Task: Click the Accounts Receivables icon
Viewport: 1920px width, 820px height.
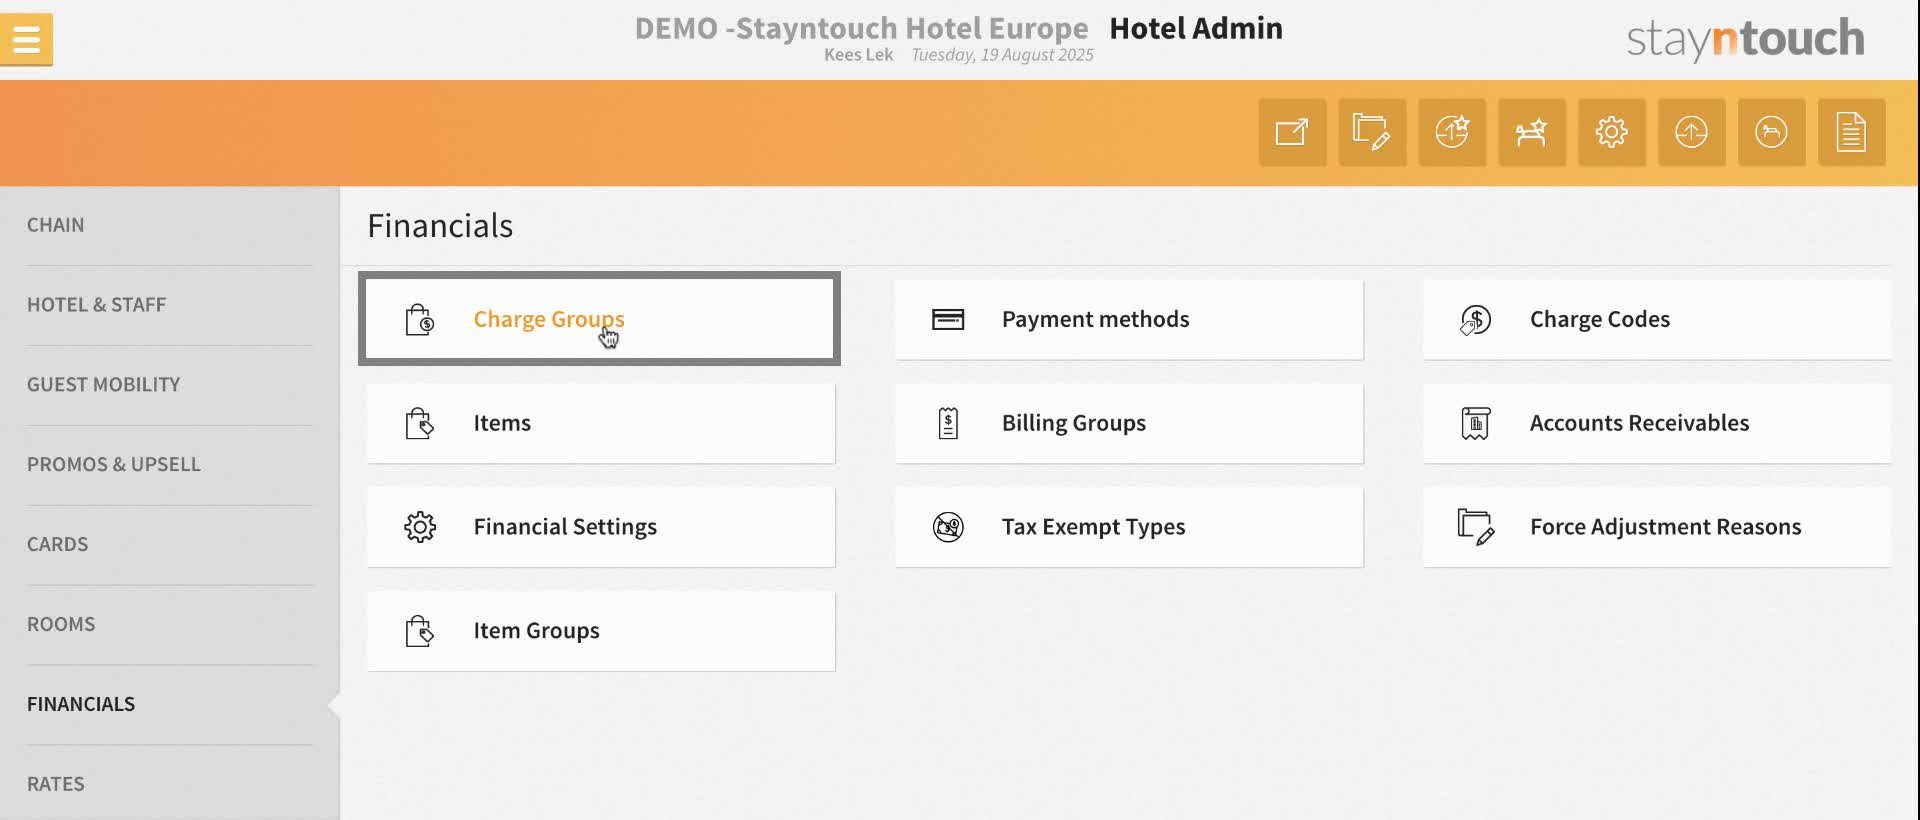Action: [x=1476, y=423]
